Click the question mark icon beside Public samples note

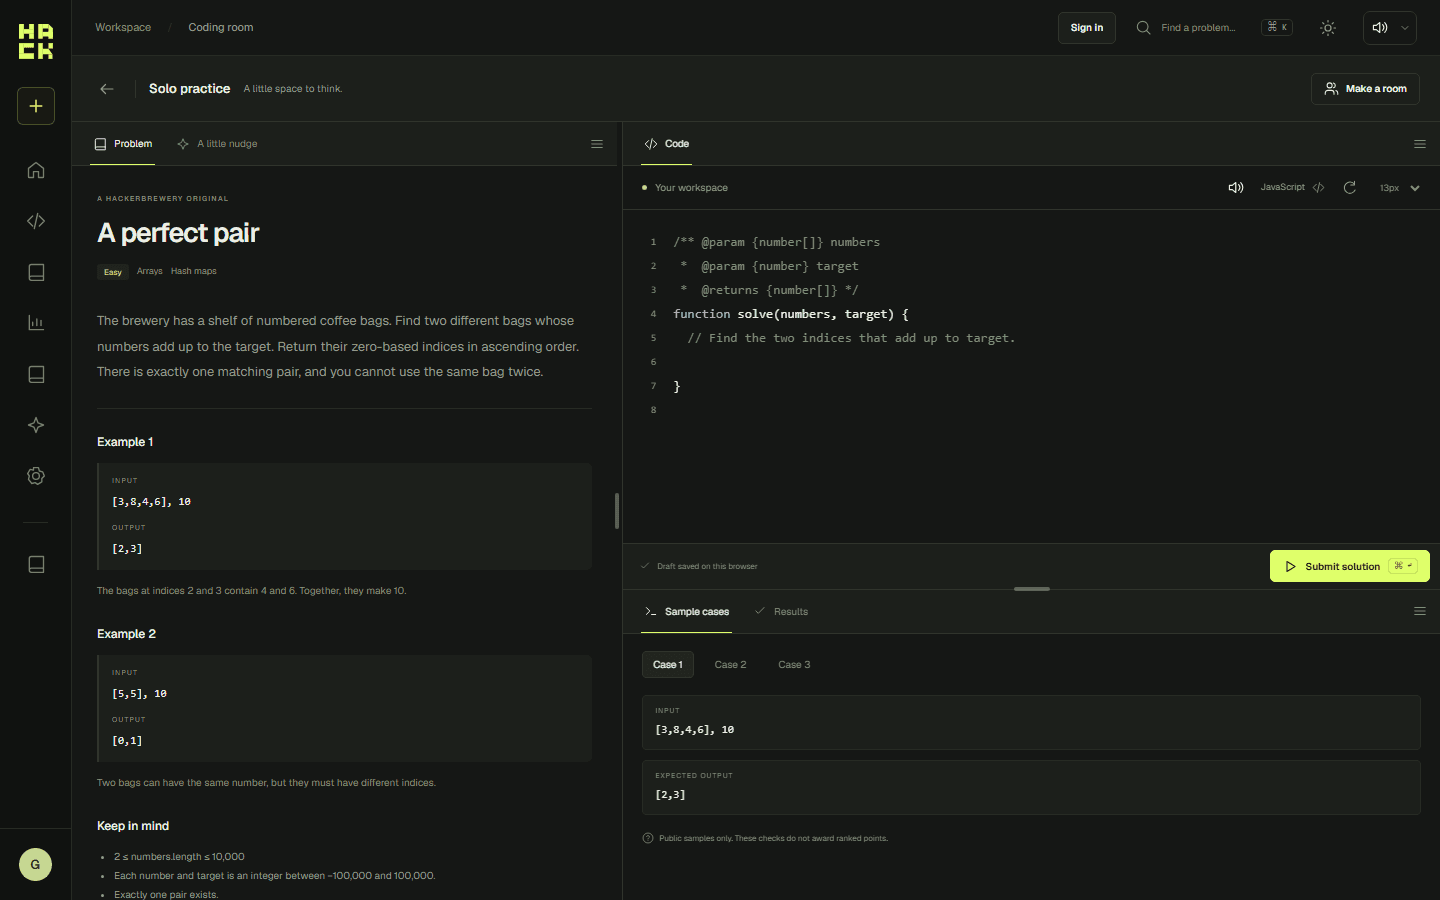[x=648, y=838]
